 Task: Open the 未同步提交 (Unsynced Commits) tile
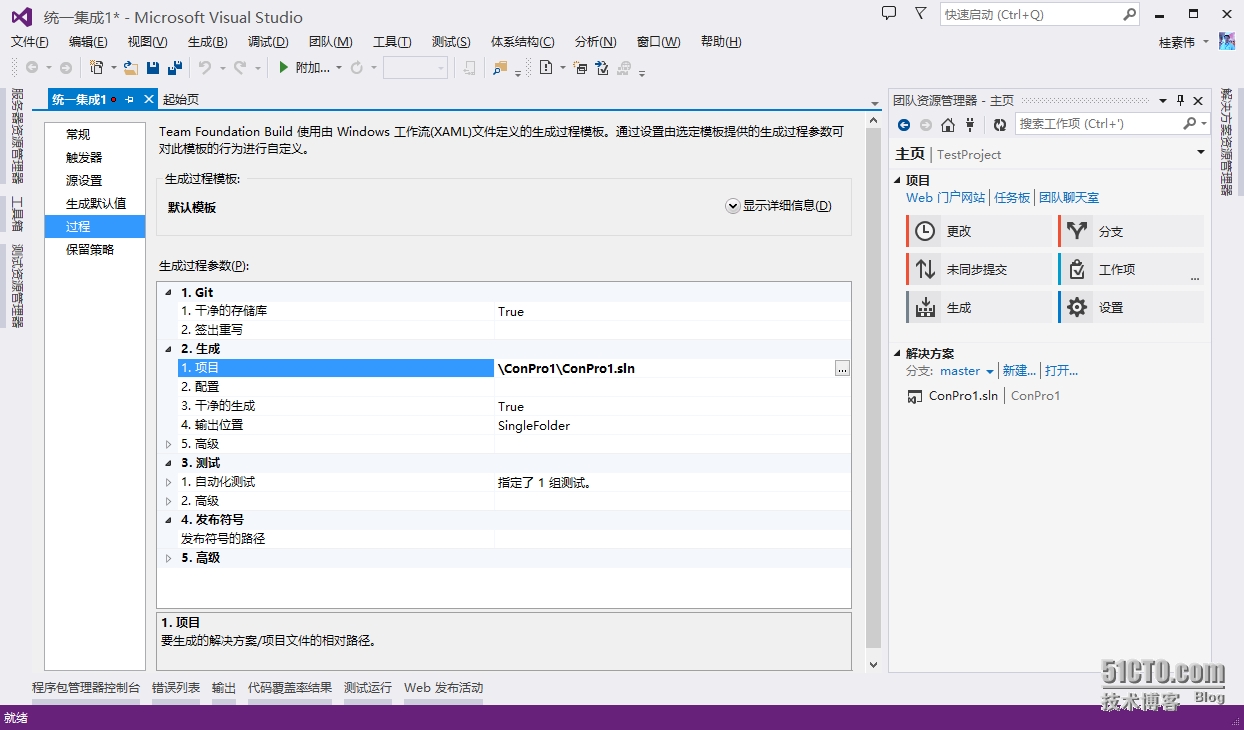click(x=980, y=269)
